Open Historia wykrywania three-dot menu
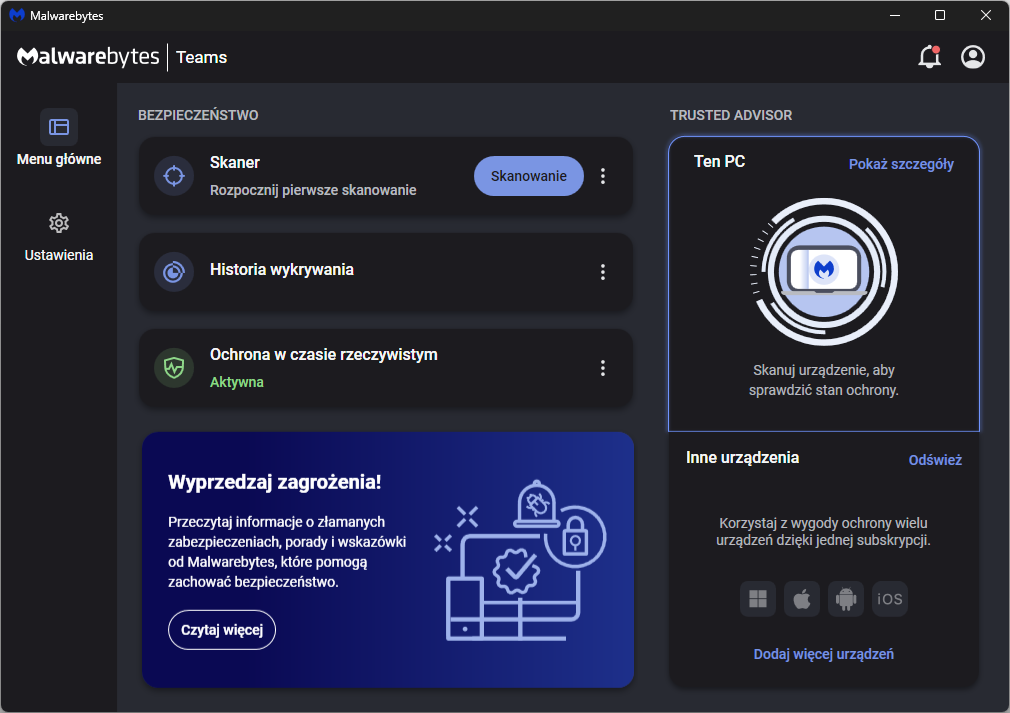Image resolution: width=1010 pixels, height=713 pixels. pos(603,272)
